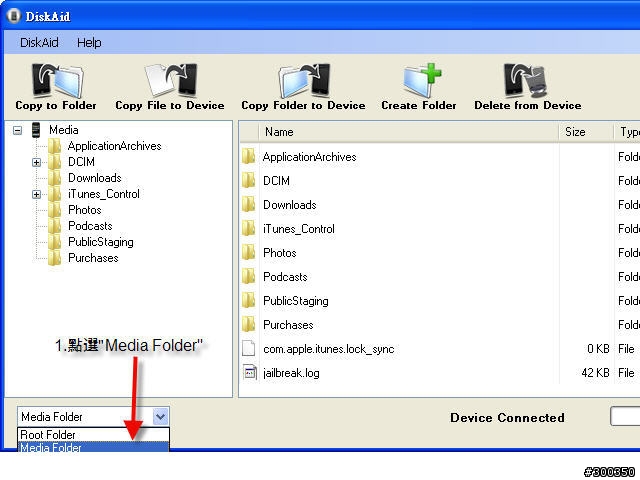The width and height of the screenshot is (640, 480).
Task: Sort by the Size column header
Action: pos(586,132)
